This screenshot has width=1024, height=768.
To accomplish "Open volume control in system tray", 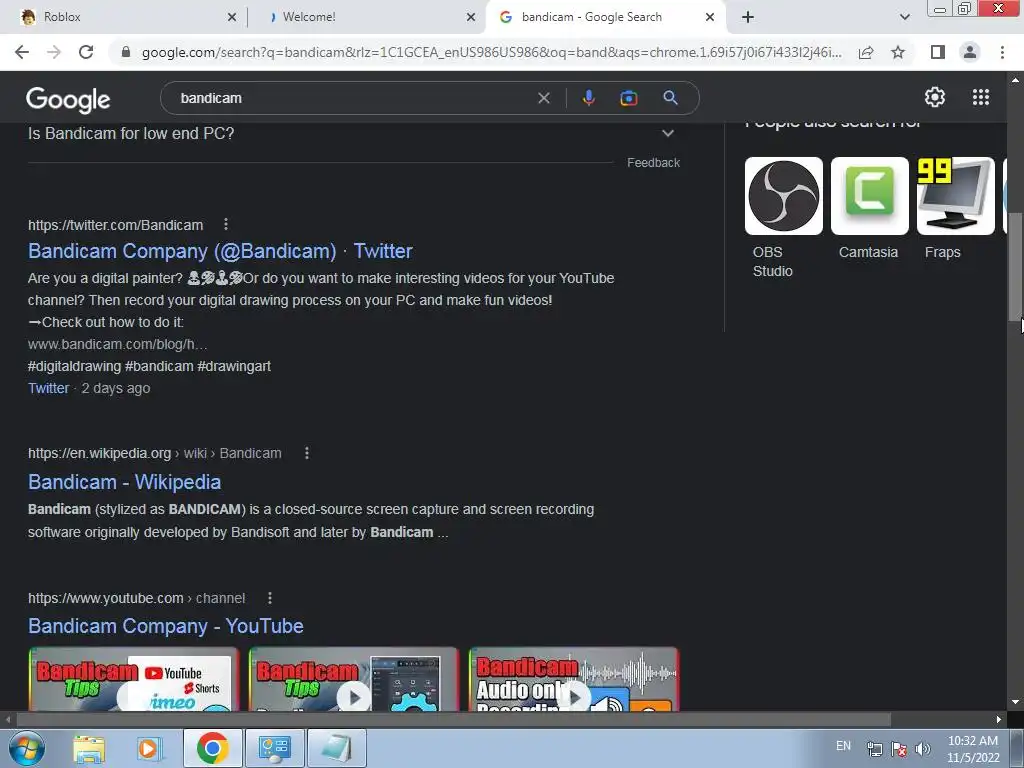I will (x=923, y=749).
